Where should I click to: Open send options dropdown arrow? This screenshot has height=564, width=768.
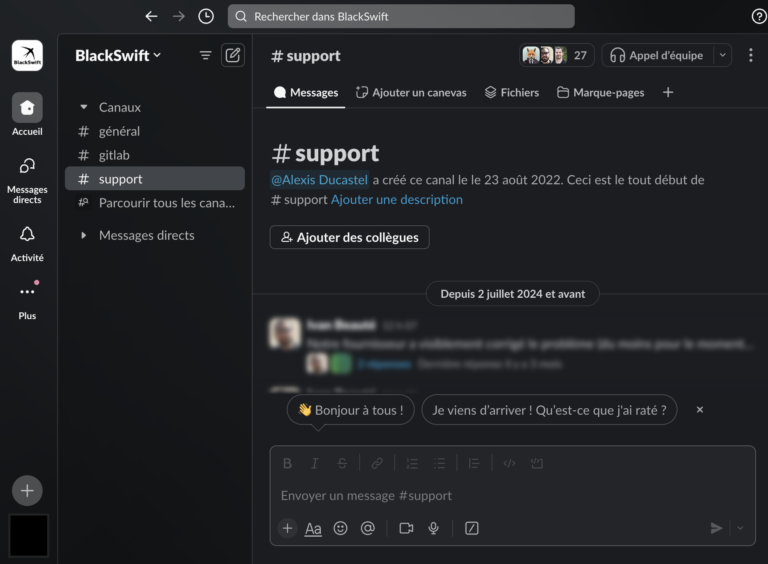pos(740,528)
